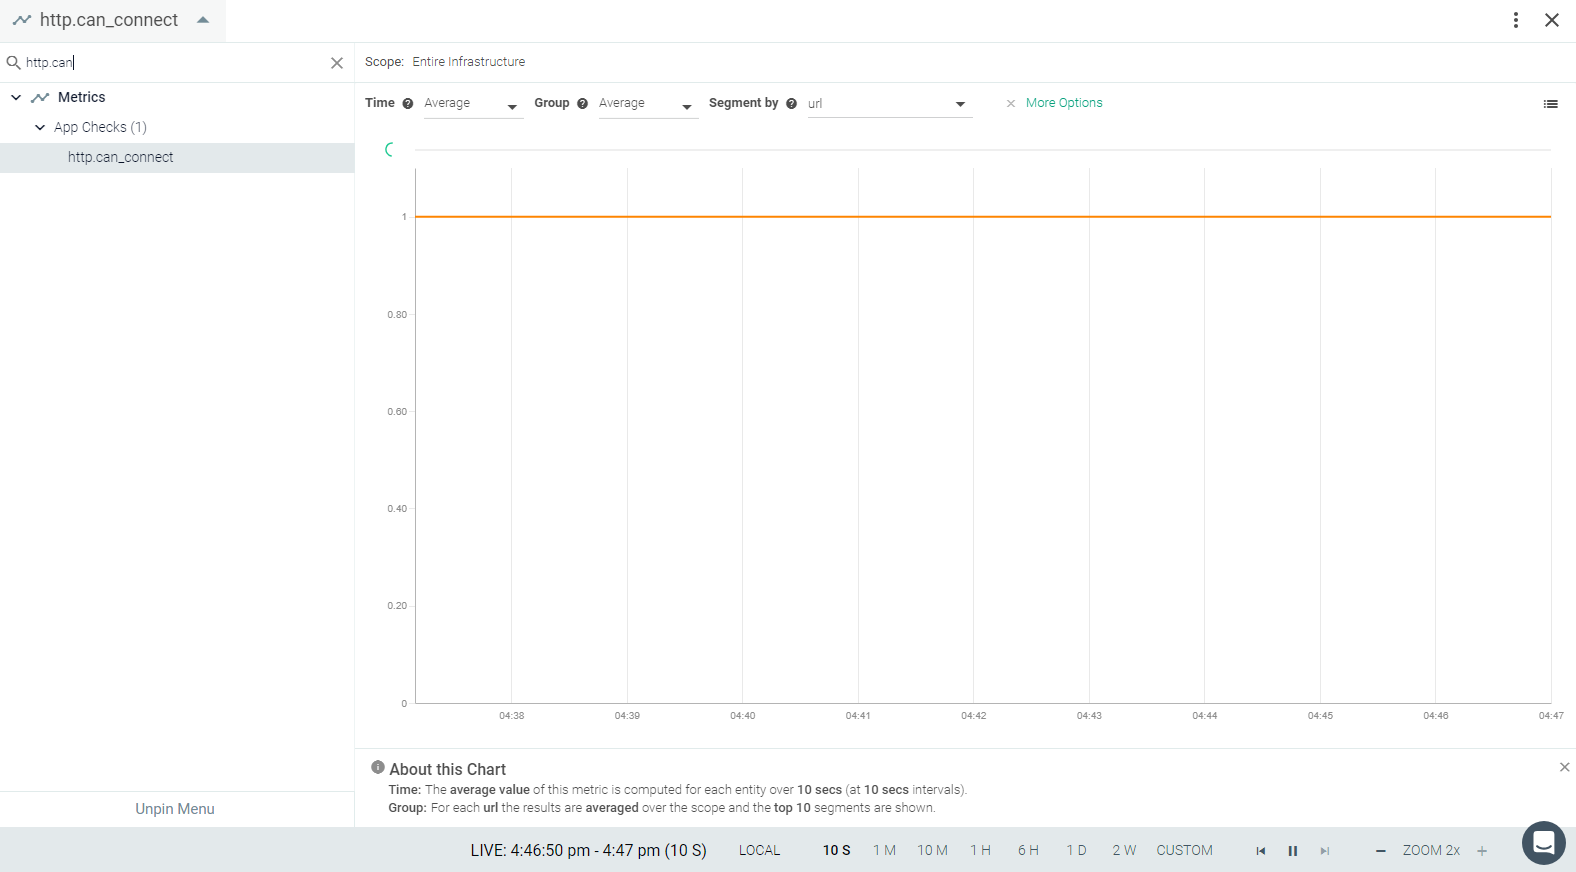The width and height of the screenshot is (1576, 872).
Task: Click the LOCAL timezone label
Action: click(x=759, y=851)
